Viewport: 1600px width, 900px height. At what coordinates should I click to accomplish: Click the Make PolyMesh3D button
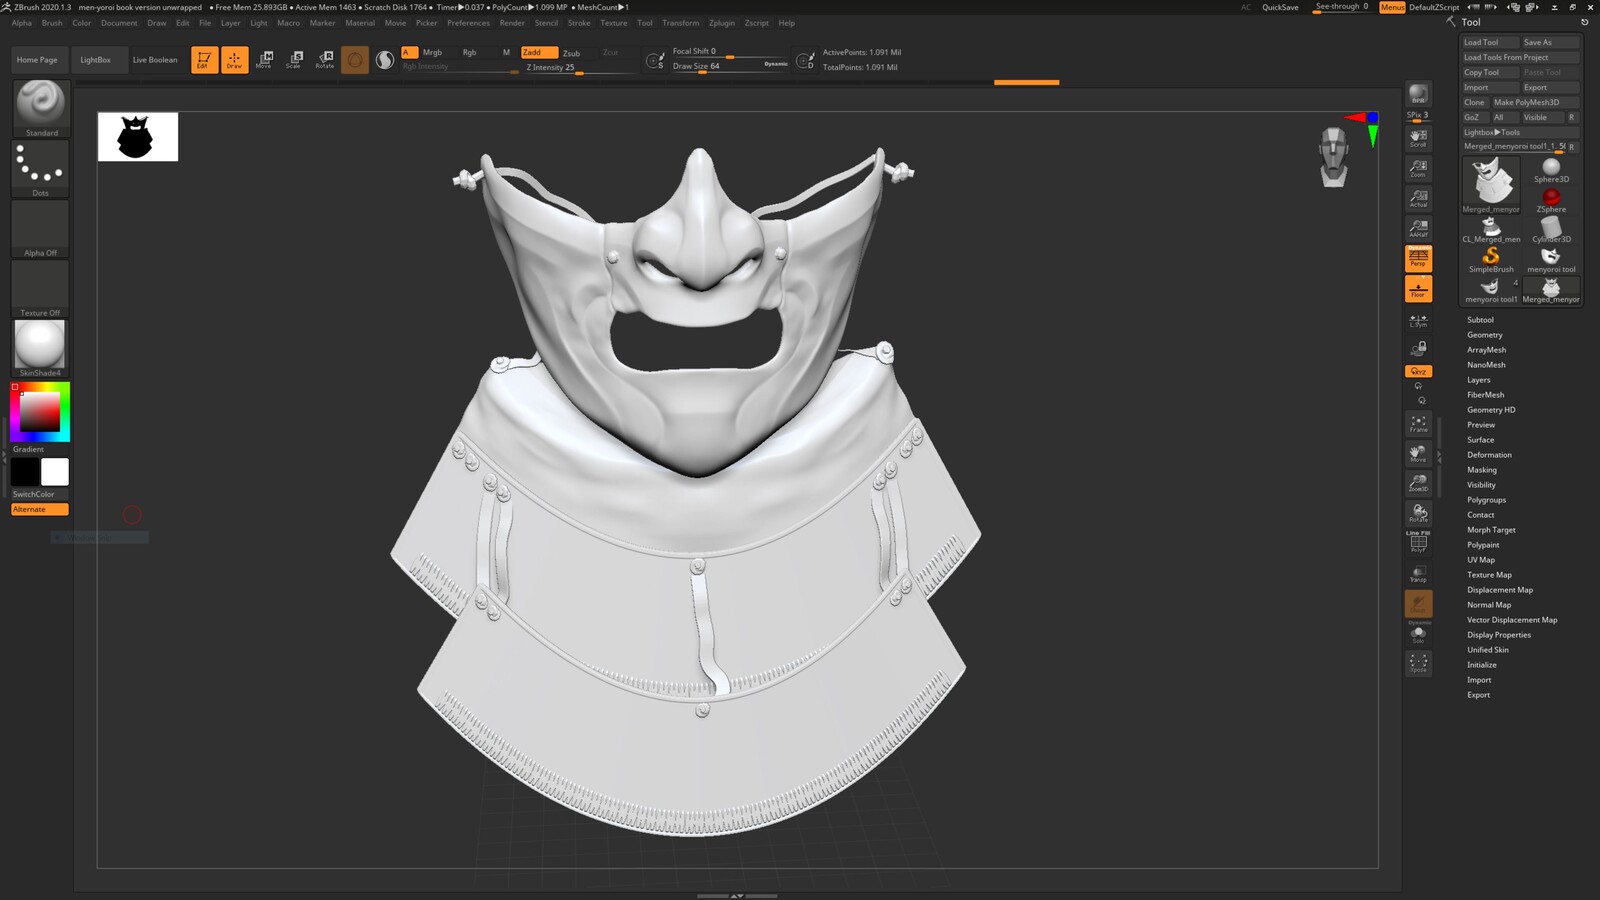click(1526, 102)
